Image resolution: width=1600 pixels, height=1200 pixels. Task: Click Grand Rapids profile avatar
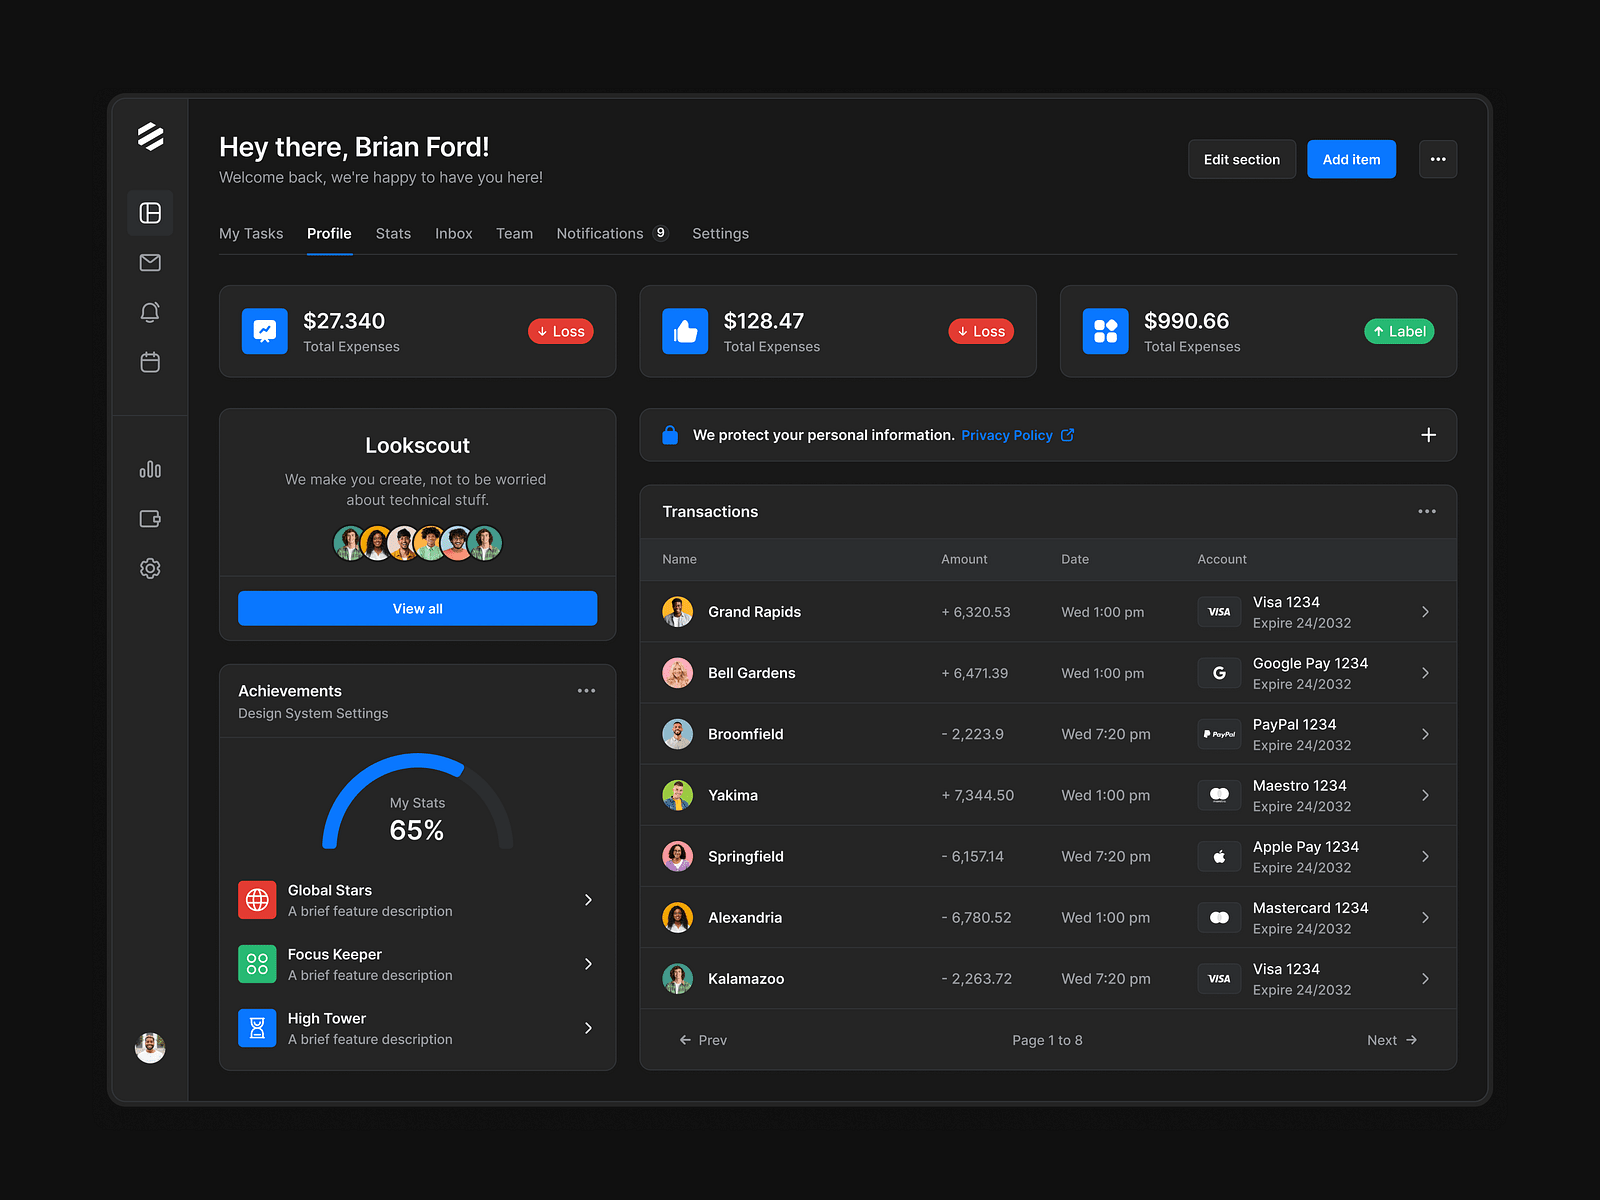point(677,612)
